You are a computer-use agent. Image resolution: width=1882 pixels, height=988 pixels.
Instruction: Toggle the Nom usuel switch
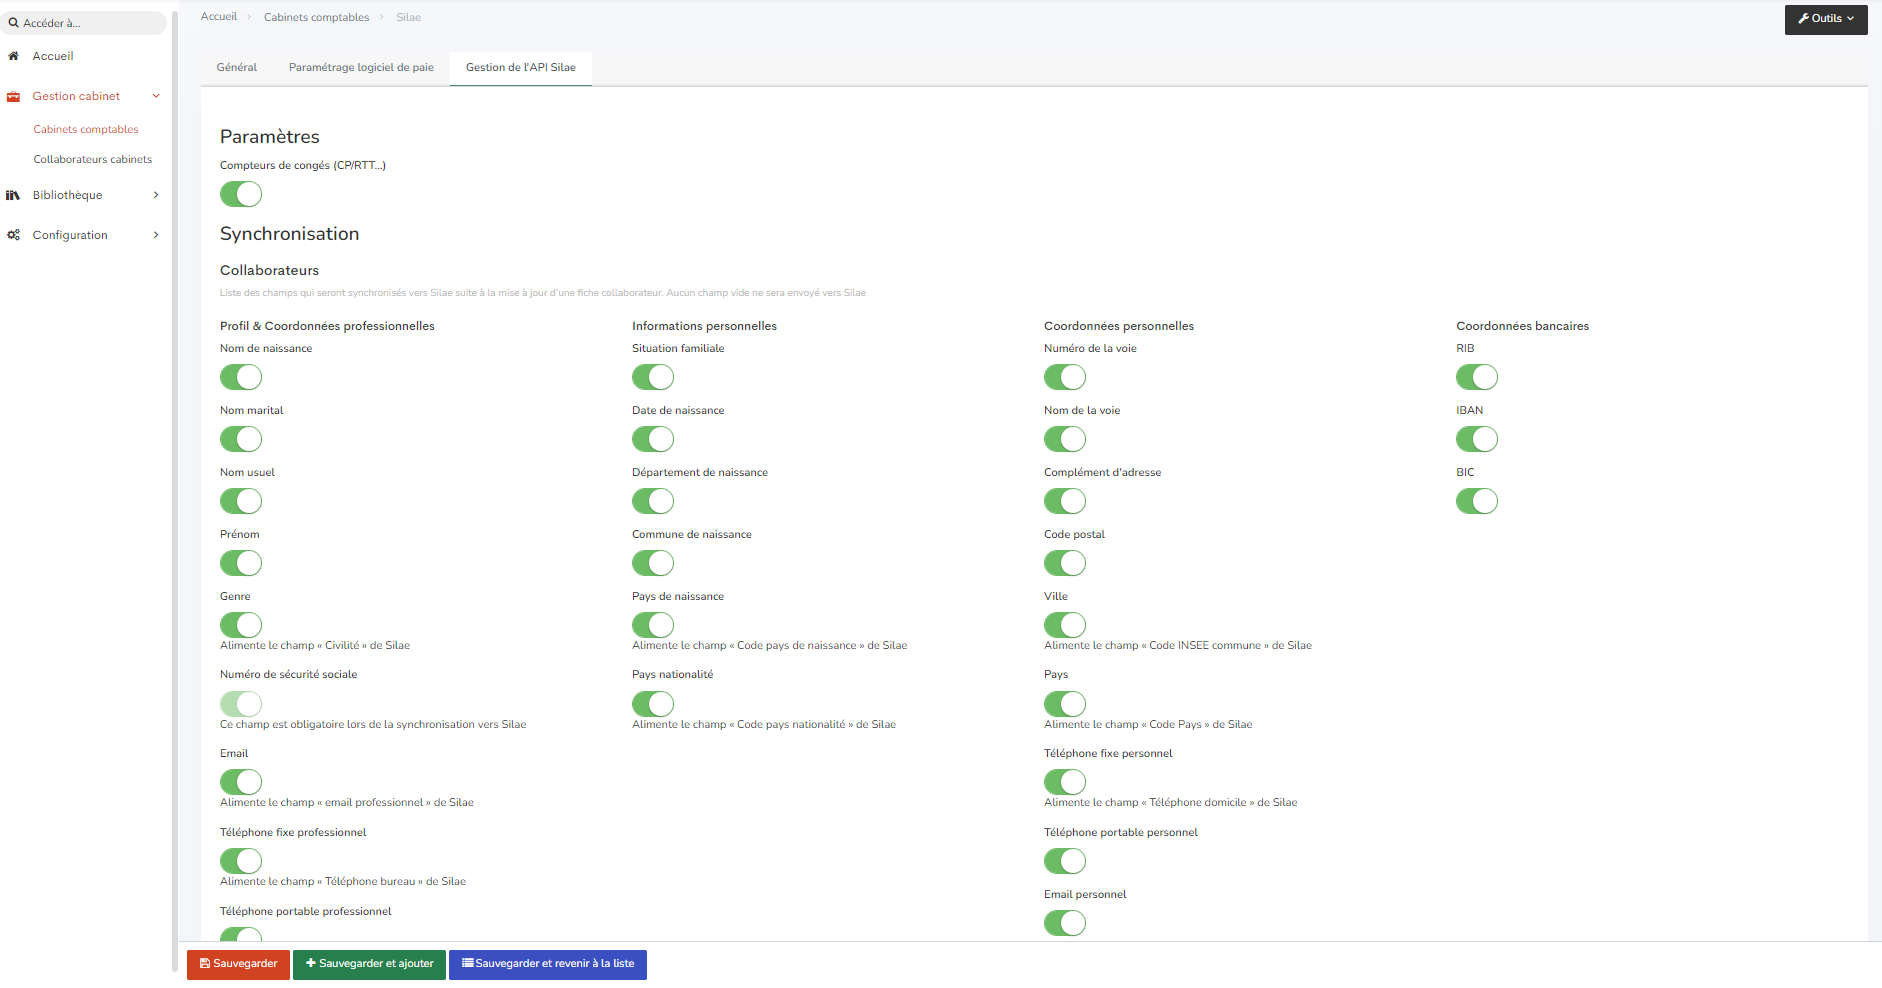coord(241,501)
